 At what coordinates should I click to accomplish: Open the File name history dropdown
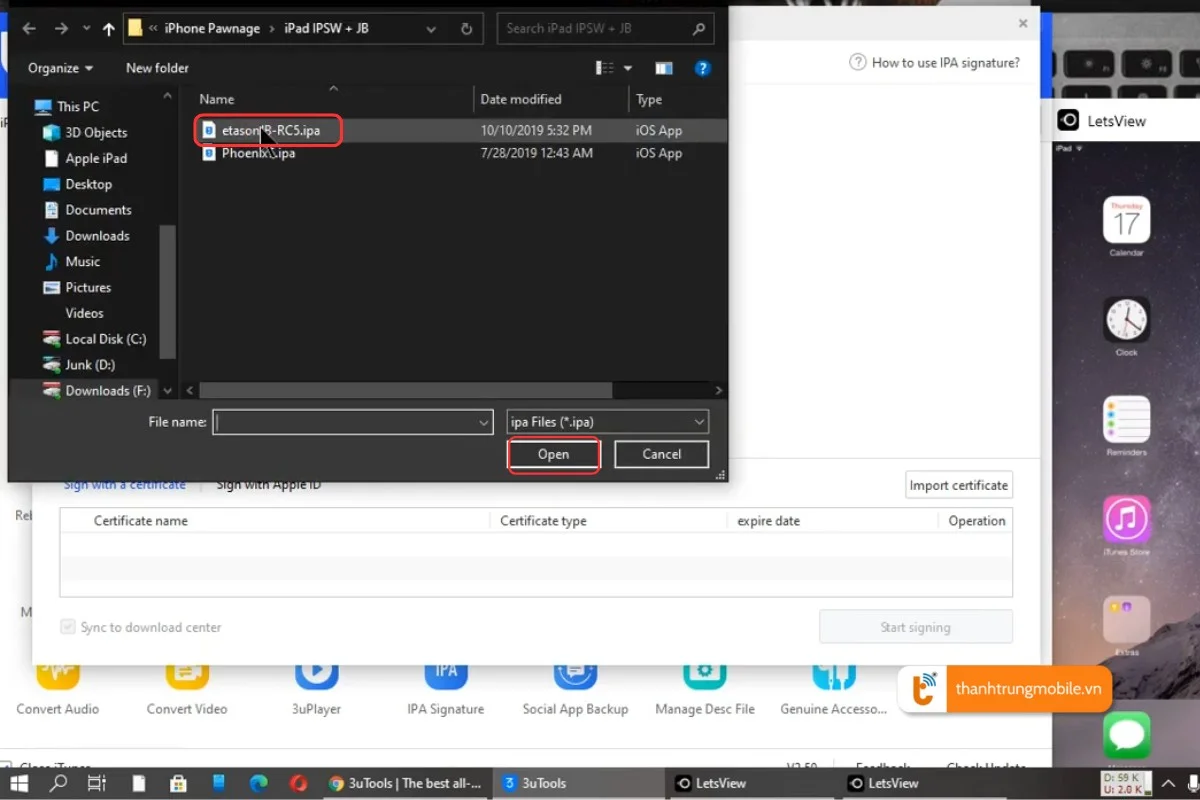484,422
